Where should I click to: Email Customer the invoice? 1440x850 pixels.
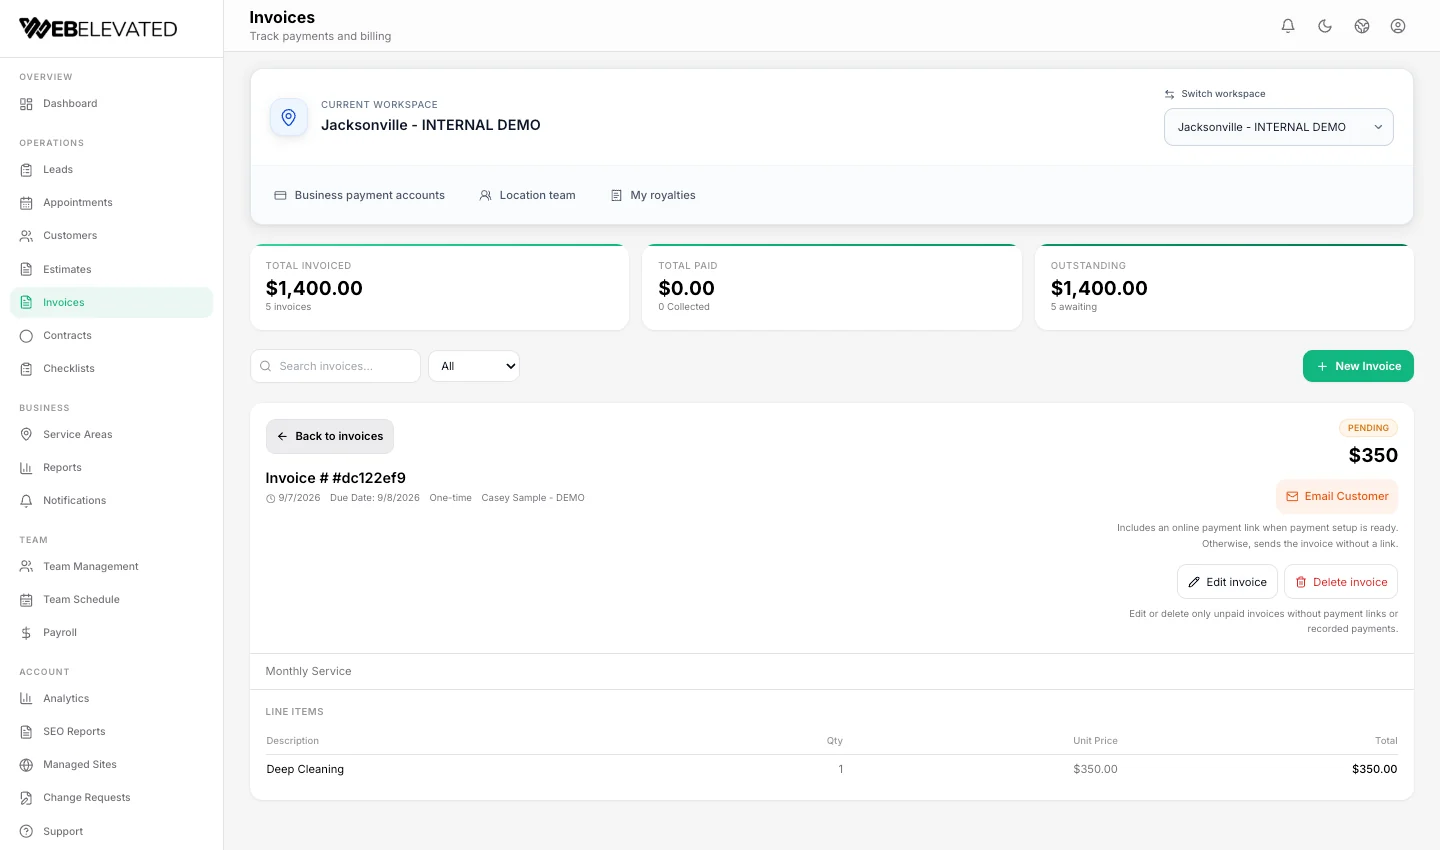1337,496
